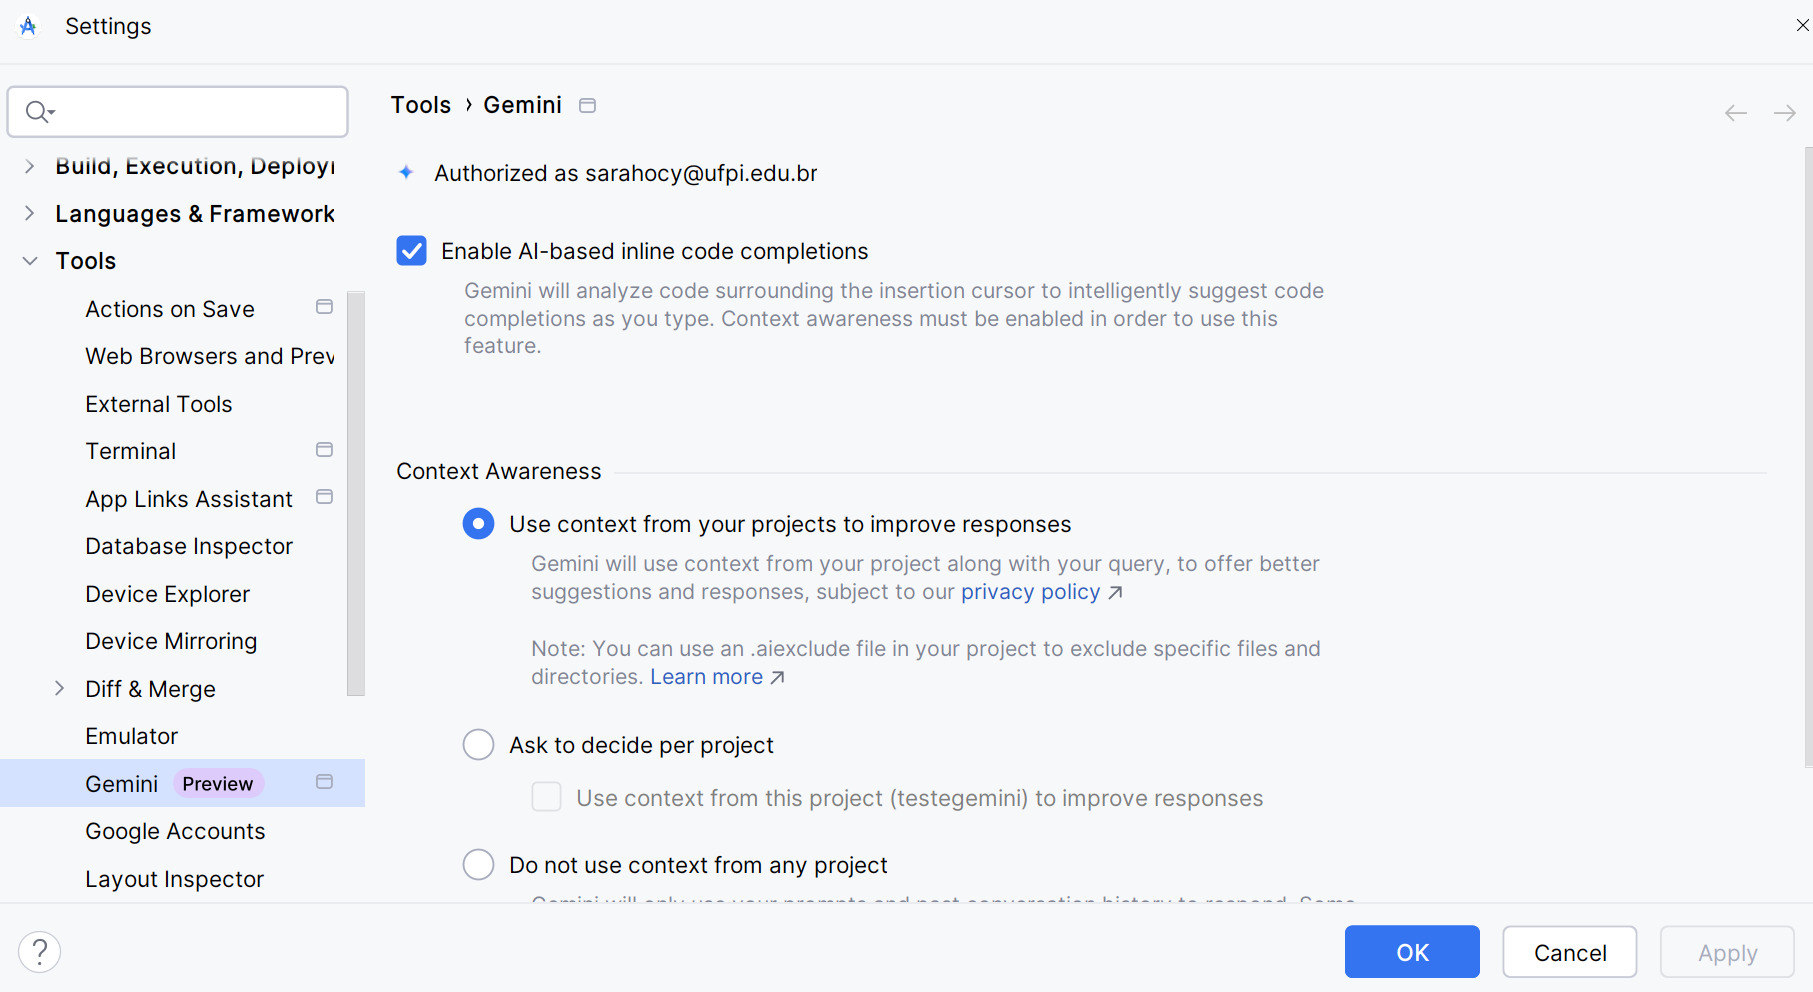The image size is (1813, 992).
Task: Select Diff & Merge tree item
Action: pyautogui.click(x=151, y=689)
